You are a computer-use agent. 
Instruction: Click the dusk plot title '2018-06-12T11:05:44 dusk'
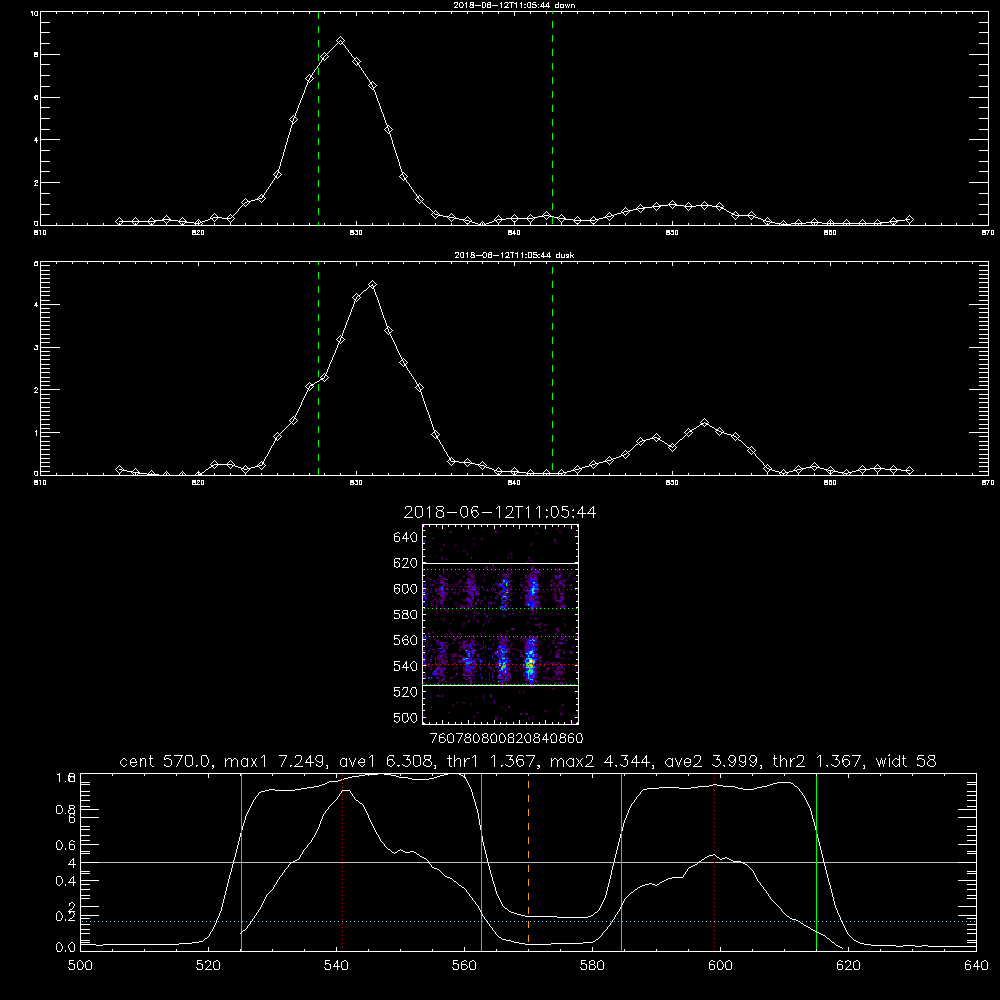tap(514, 255)
